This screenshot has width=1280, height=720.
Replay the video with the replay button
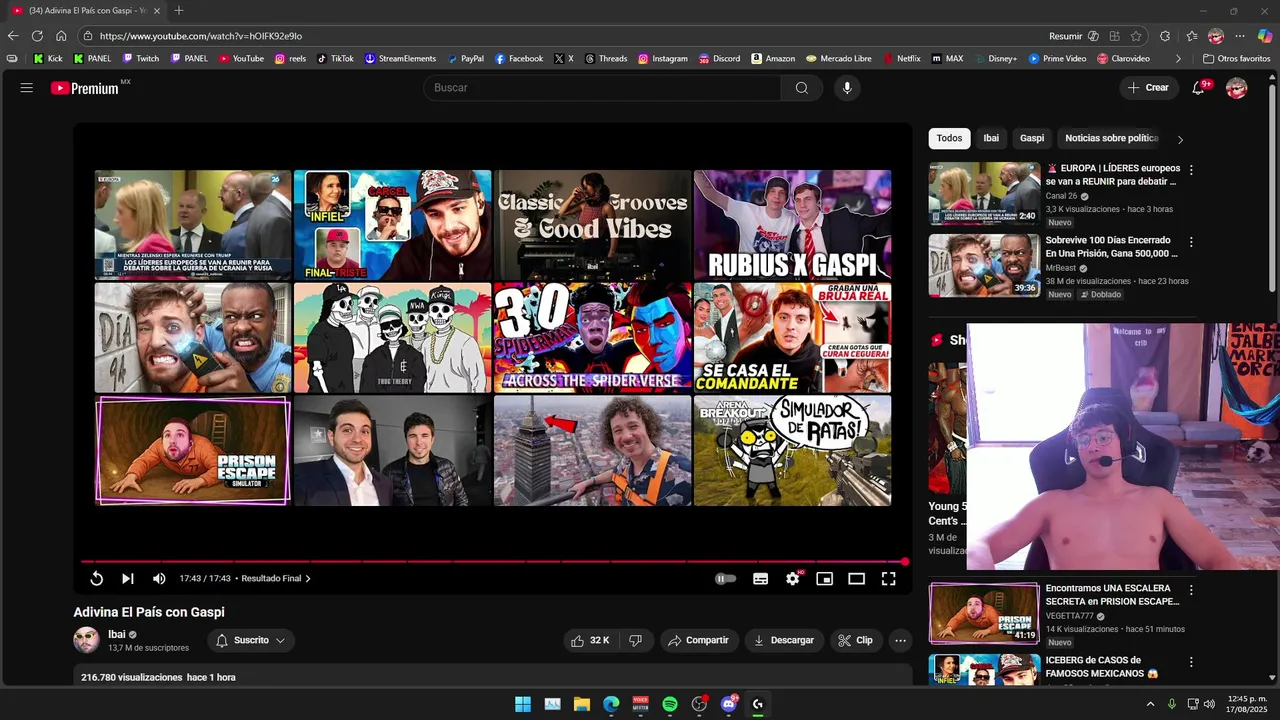coord(96,579)
